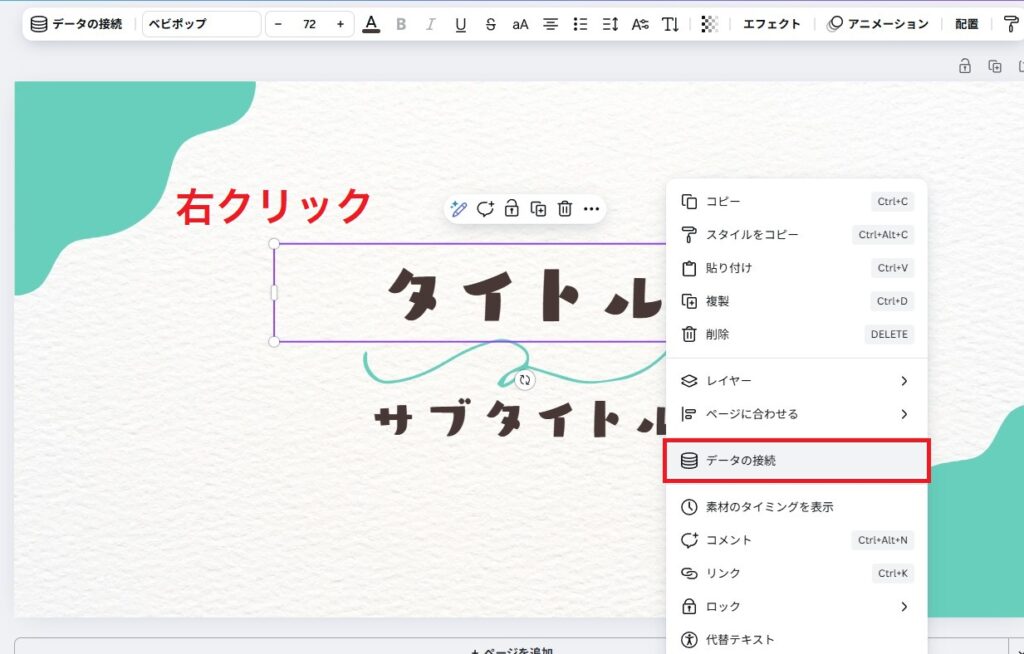The width and height of the screenshot is (1024, 654).
Task: Click the trash icon in floating toolbar
Action: coord(565,209)
